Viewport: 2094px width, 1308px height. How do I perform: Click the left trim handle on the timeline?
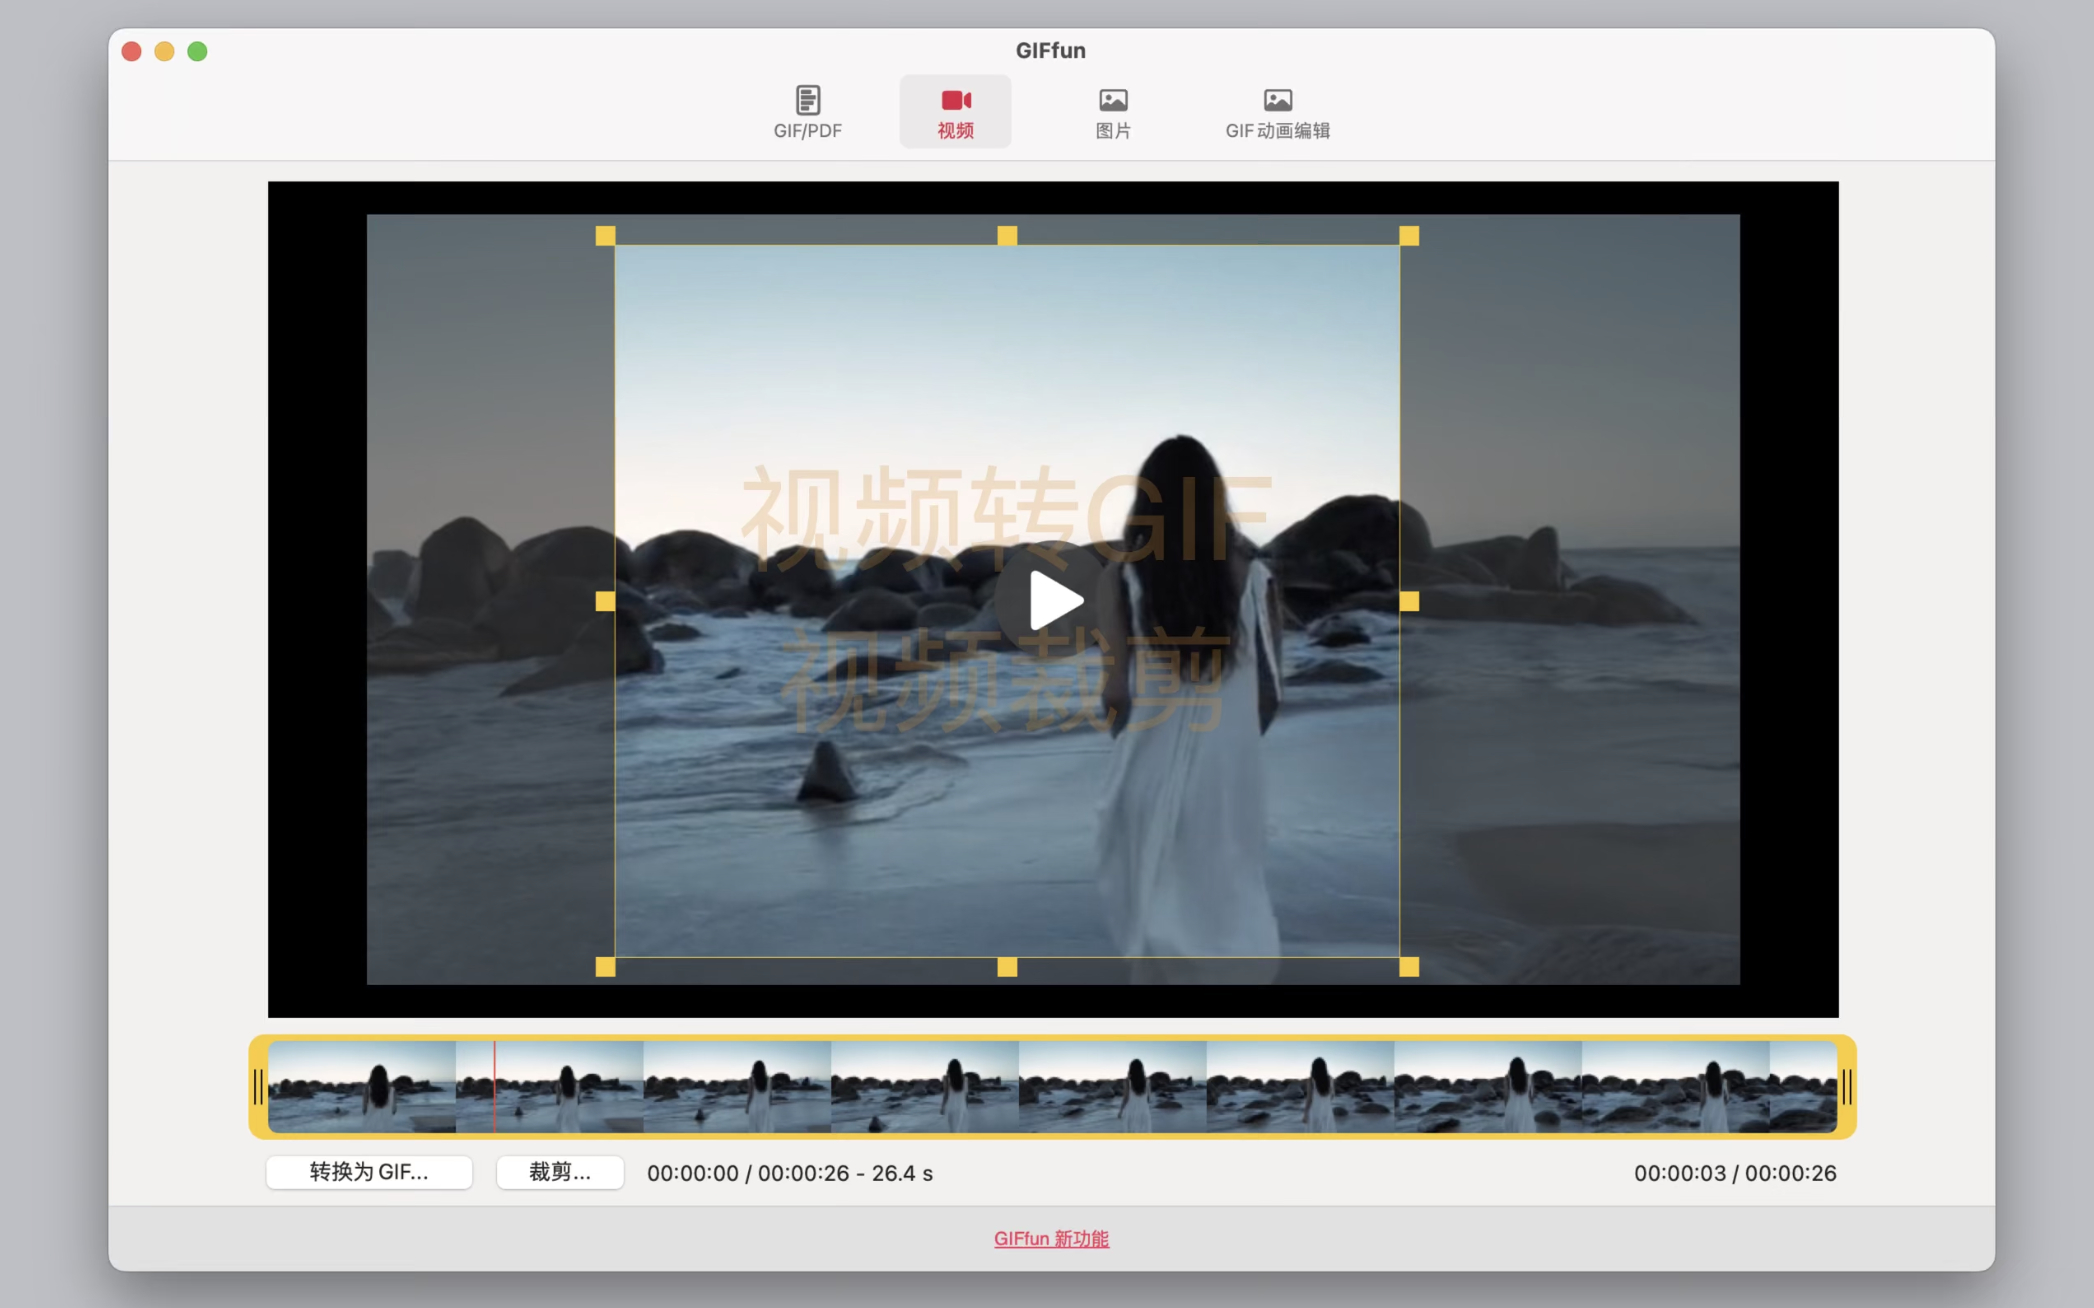click(258, 1087)
